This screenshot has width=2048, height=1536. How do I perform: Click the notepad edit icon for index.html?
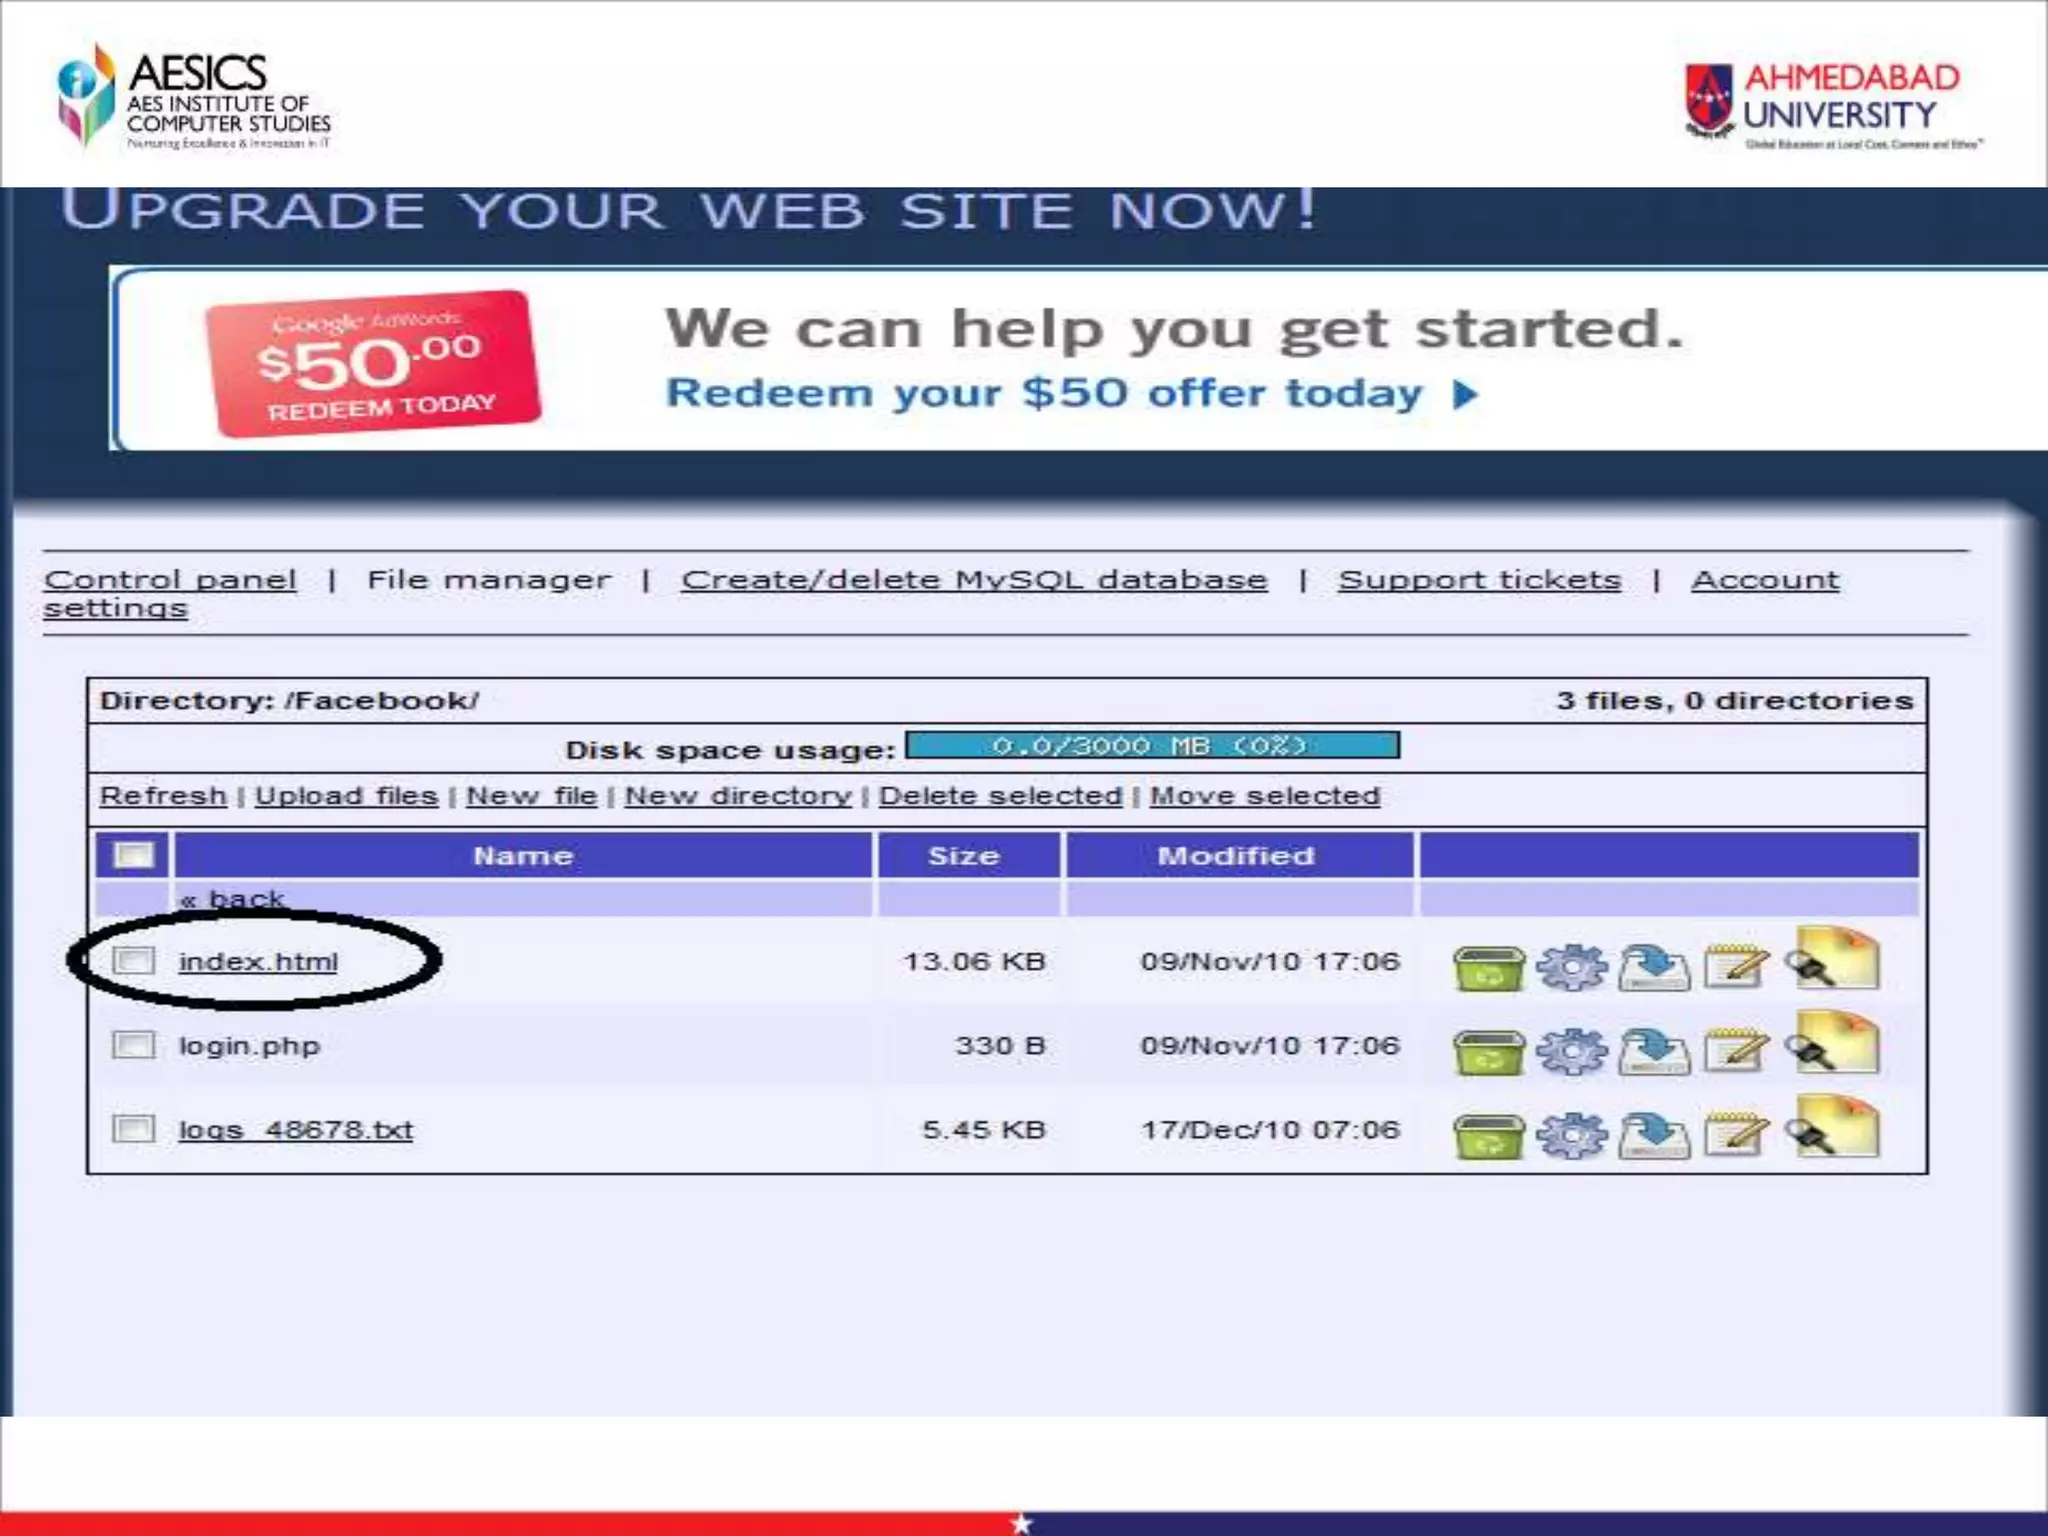tap(1736, 966)
